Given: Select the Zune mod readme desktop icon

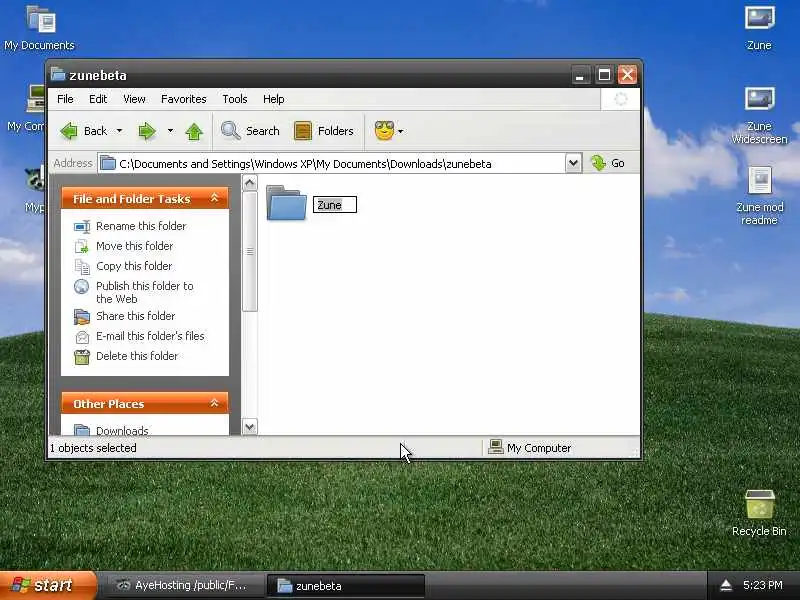Looking at the screenshot, I should [760, 181].
